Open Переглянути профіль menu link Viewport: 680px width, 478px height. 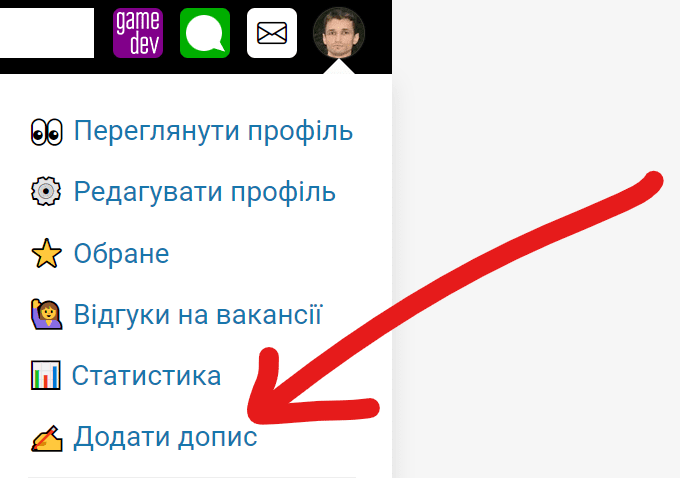(213, 131)
